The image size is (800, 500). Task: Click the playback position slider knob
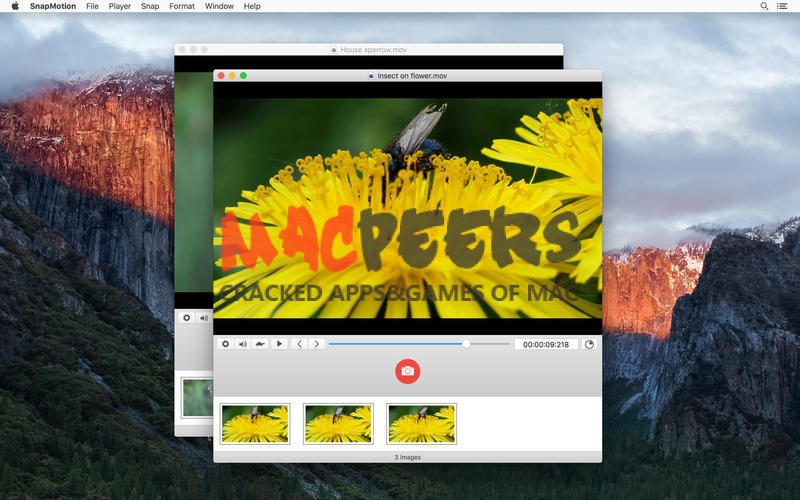(x=466, y=344)
